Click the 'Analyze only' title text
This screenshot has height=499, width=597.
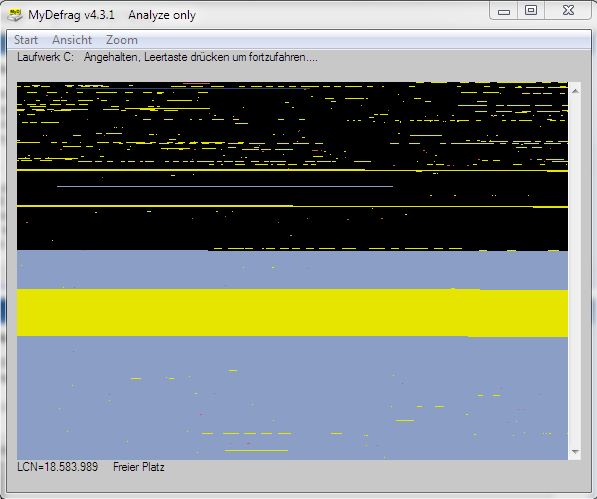(162, 15)
